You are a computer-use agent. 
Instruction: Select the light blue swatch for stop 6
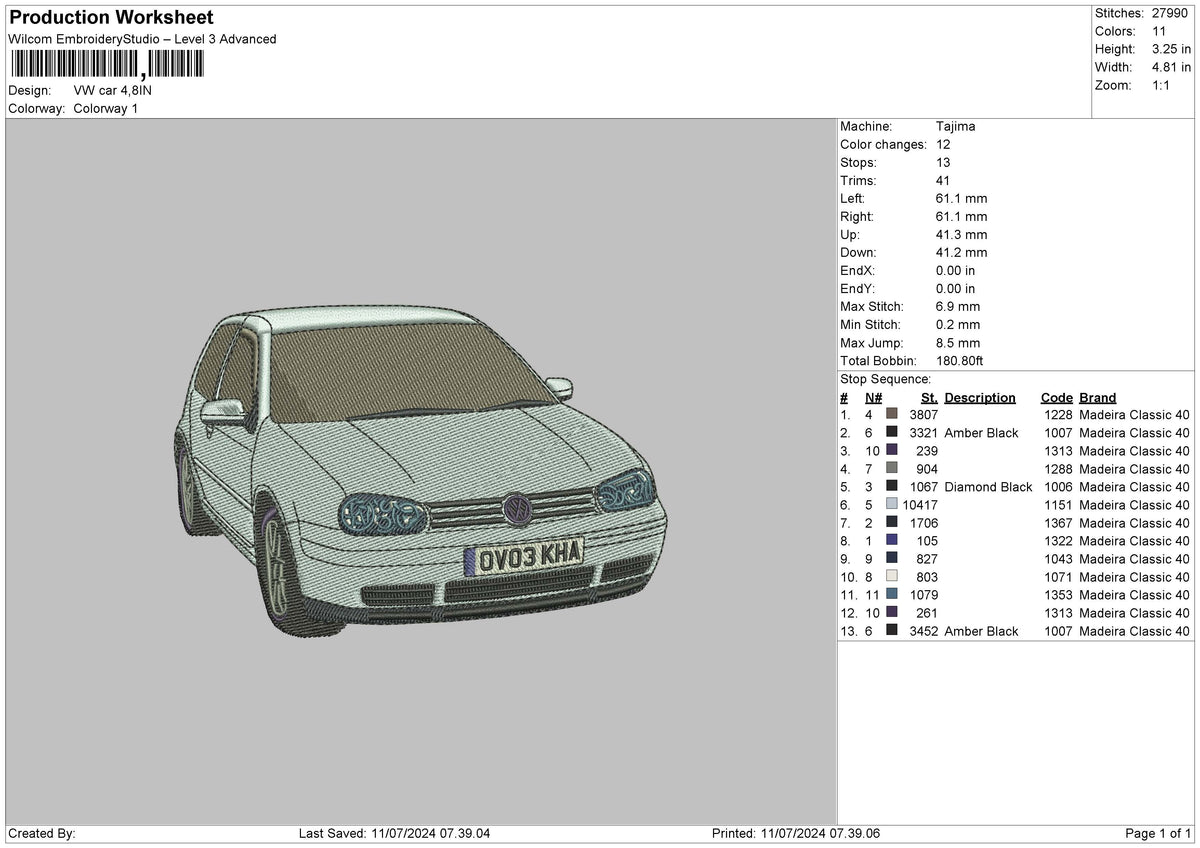point(893,505)
